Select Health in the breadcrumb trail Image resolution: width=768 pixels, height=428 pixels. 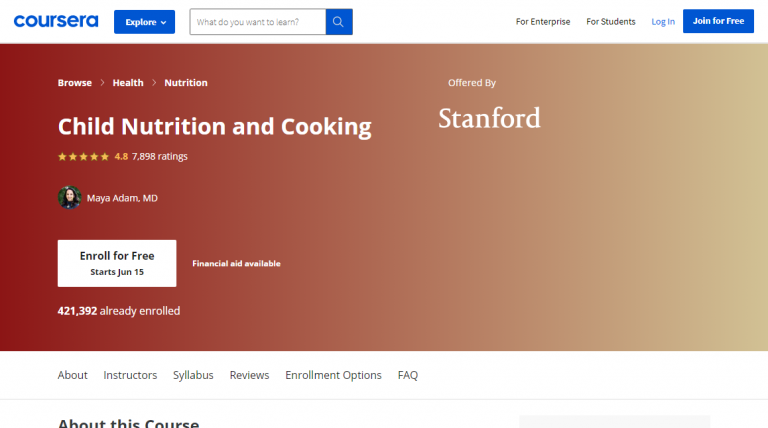128,83
